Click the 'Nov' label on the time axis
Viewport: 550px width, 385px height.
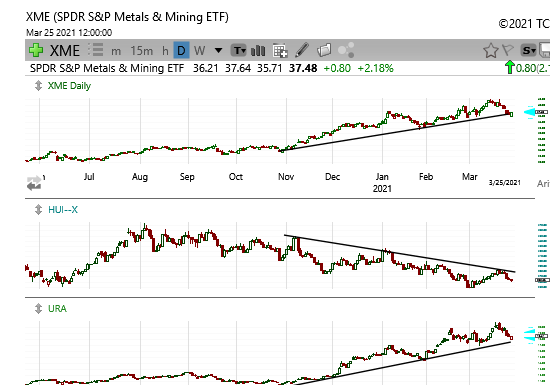tap(286, 177)
